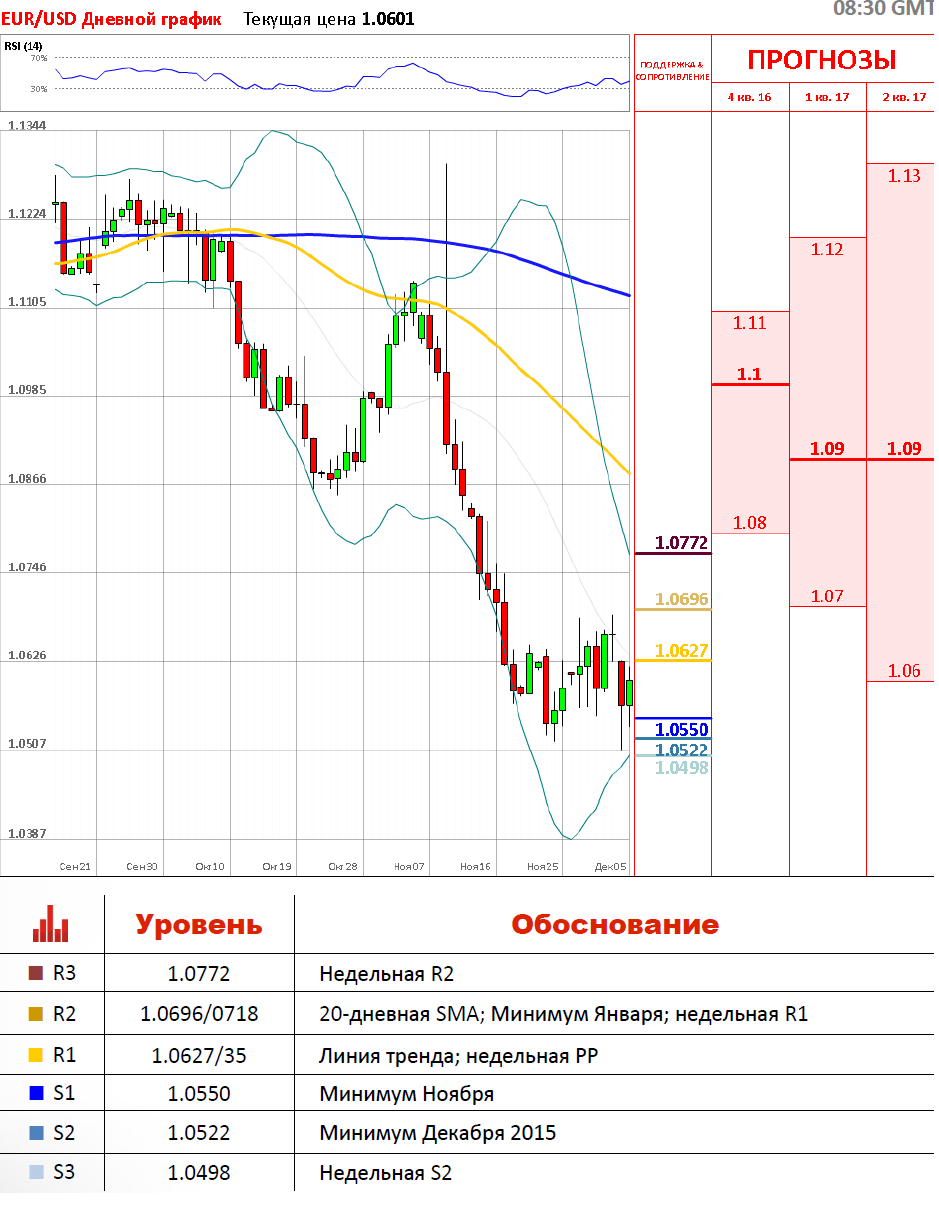The width and height of the screenshot is (939, 1209).
Task: Click the 1.0550 support level marker
Action: [x=681, y=730]
